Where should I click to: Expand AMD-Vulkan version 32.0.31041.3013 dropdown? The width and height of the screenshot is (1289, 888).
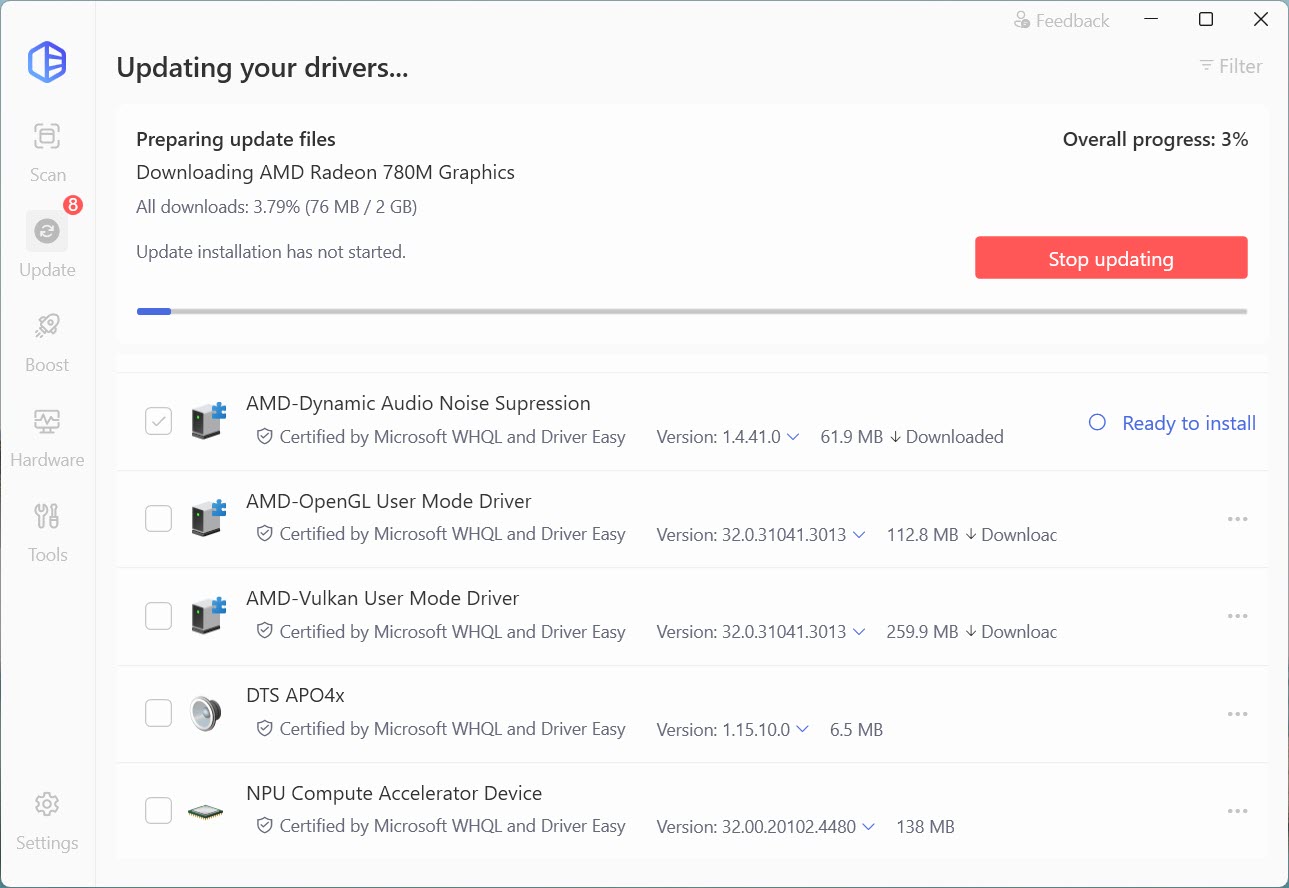pos(858,632)
